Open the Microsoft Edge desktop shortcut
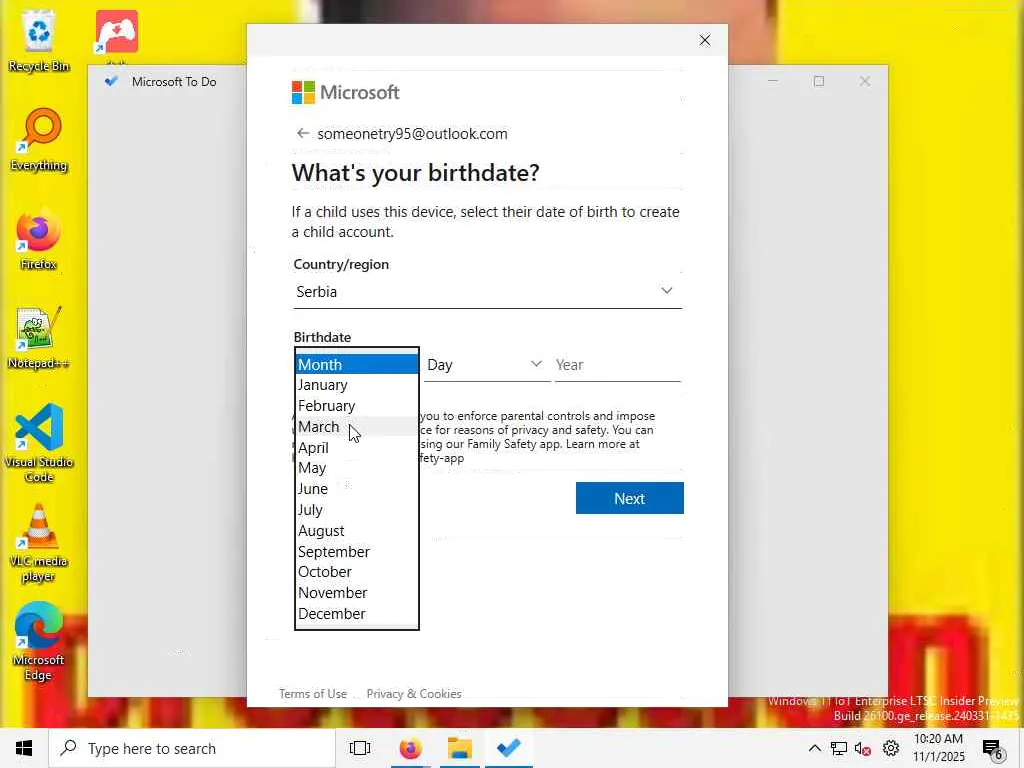Viewport: 1024px width, 768px height. [x=39, y=641]
